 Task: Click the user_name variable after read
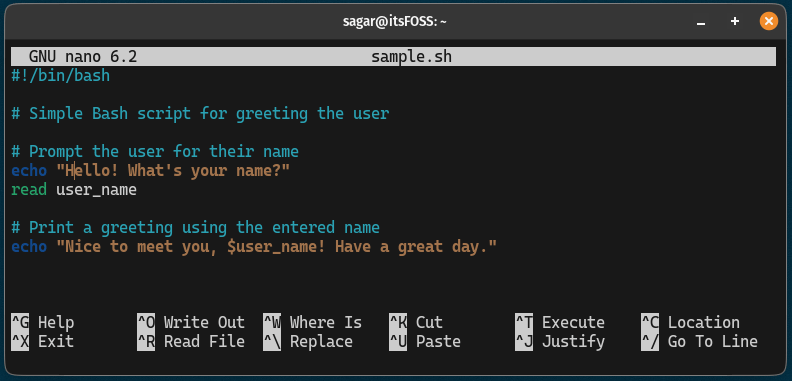tap(96, 190)
